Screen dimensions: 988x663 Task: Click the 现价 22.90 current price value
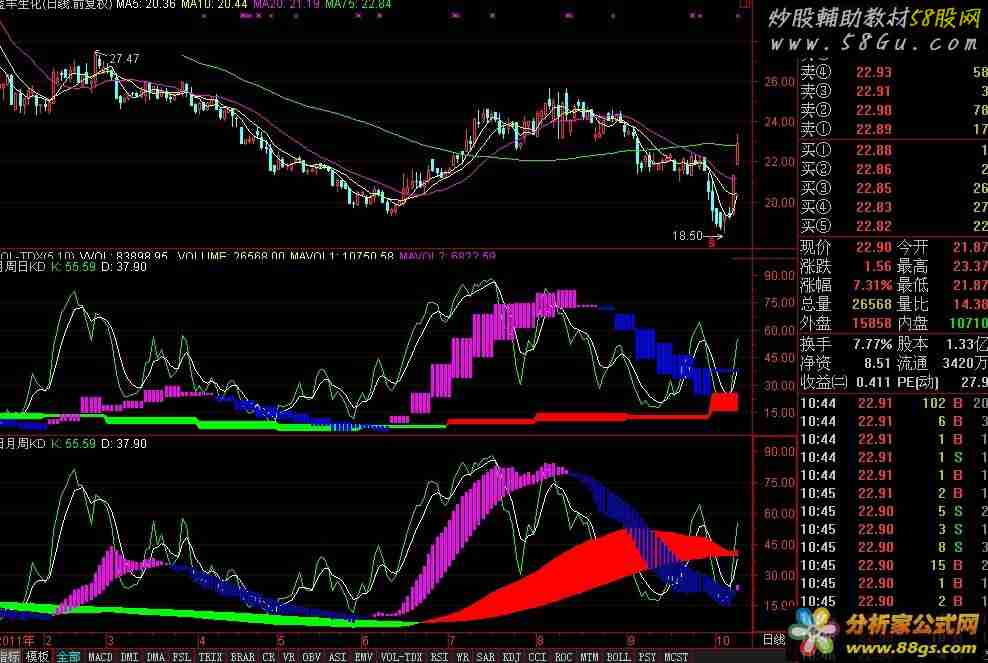point(873,247)
